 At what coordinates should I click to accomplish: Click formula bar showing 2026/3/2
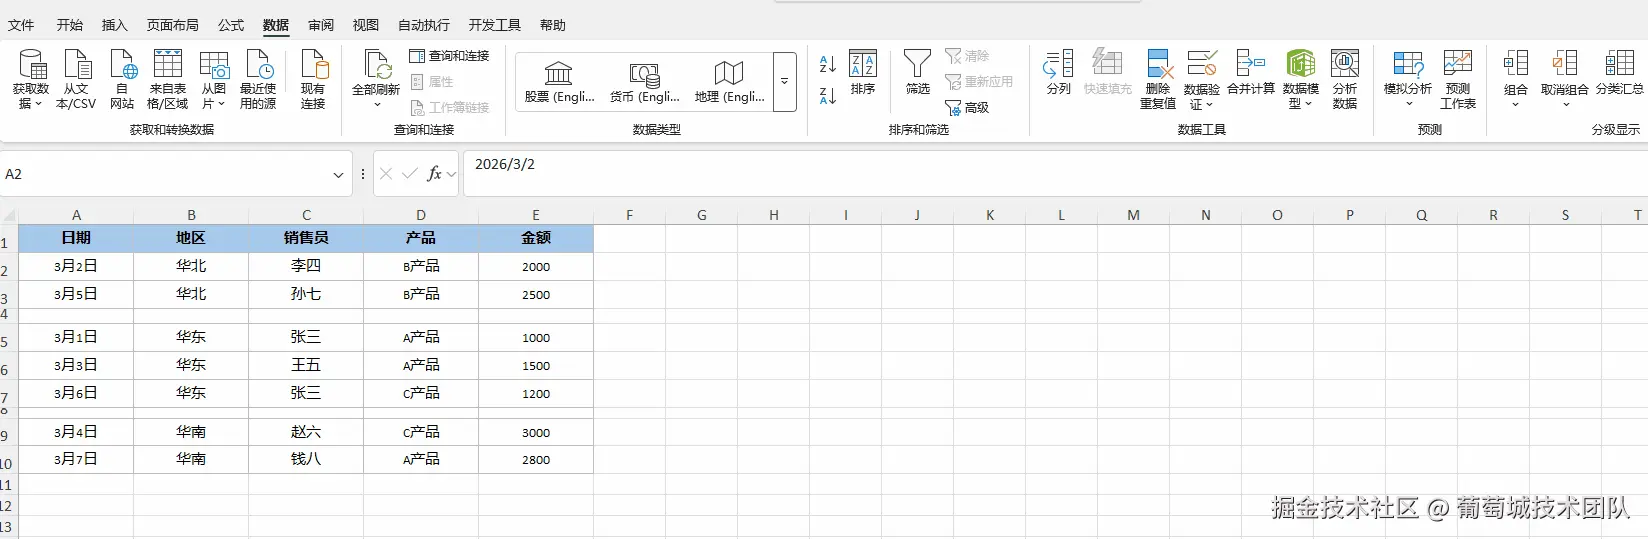point(1055,173)
